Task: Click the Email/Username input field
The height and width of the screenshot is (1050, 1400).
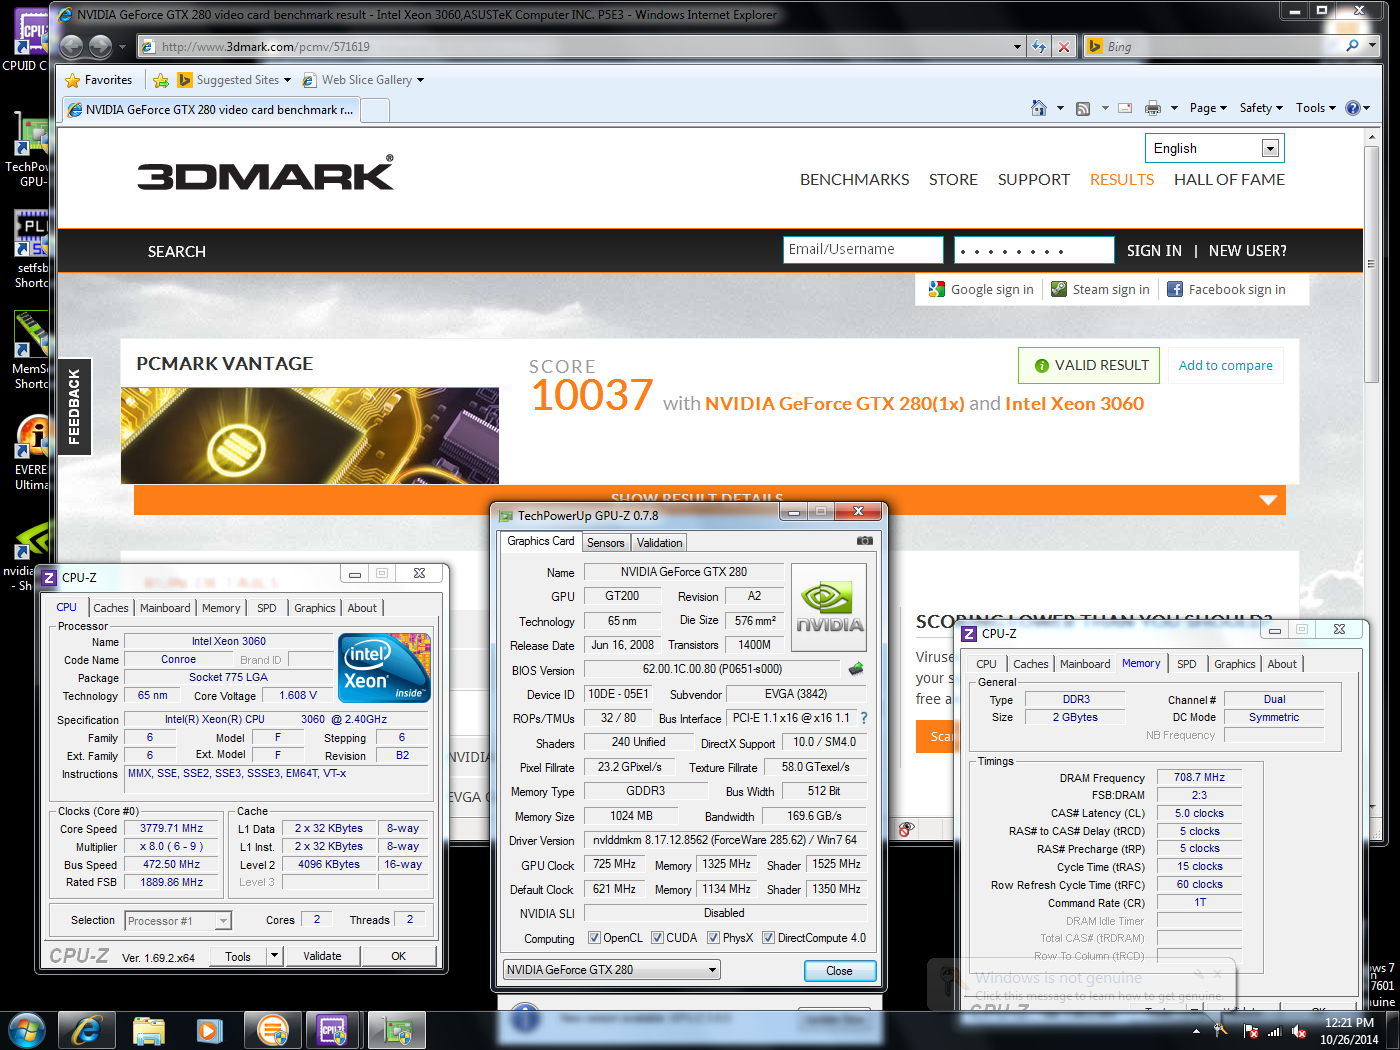Action: click(863, 249)
